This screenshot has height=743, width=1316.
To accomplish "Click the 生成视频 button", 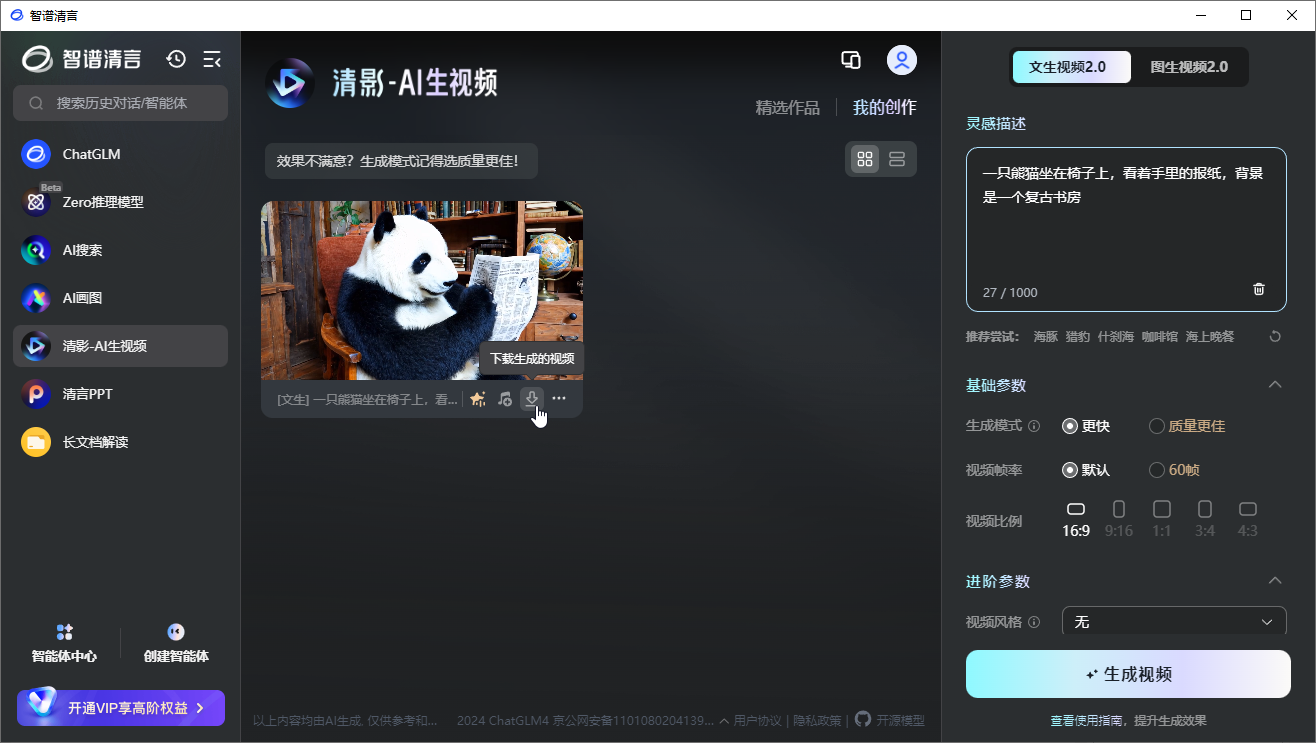I will click(1127, 673).
